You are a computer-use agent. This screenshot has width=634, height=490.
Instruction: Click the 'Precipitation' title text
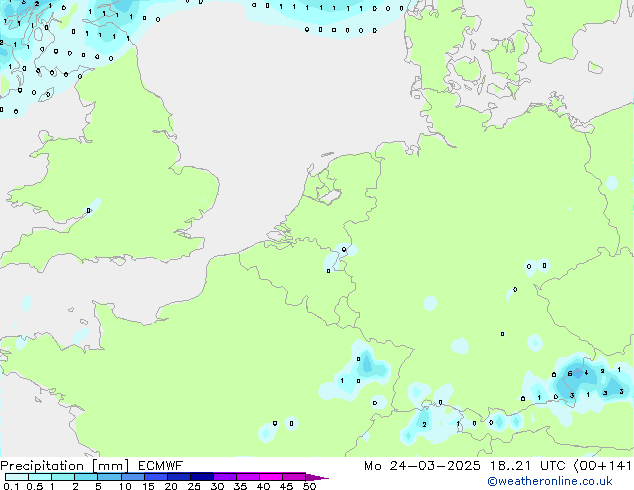42,466
